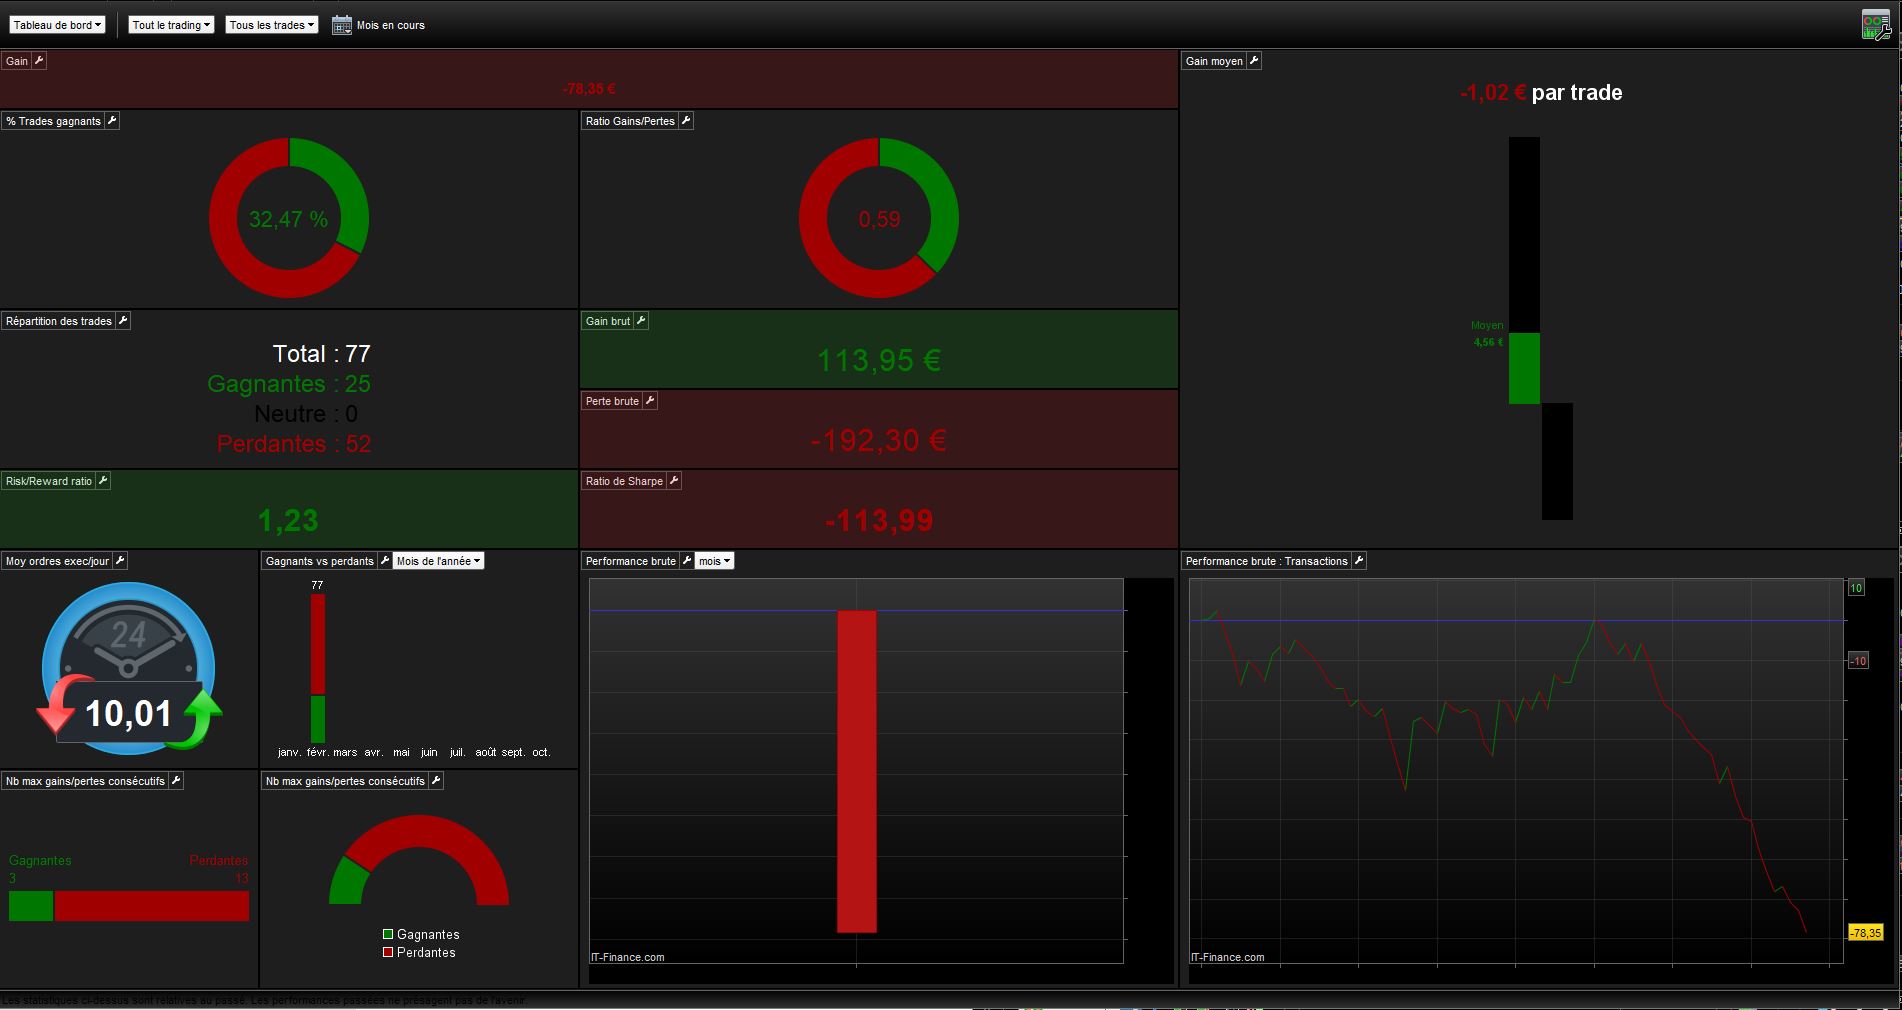Click the Risk/Reward ratio wrench icon

coord(103,481)
